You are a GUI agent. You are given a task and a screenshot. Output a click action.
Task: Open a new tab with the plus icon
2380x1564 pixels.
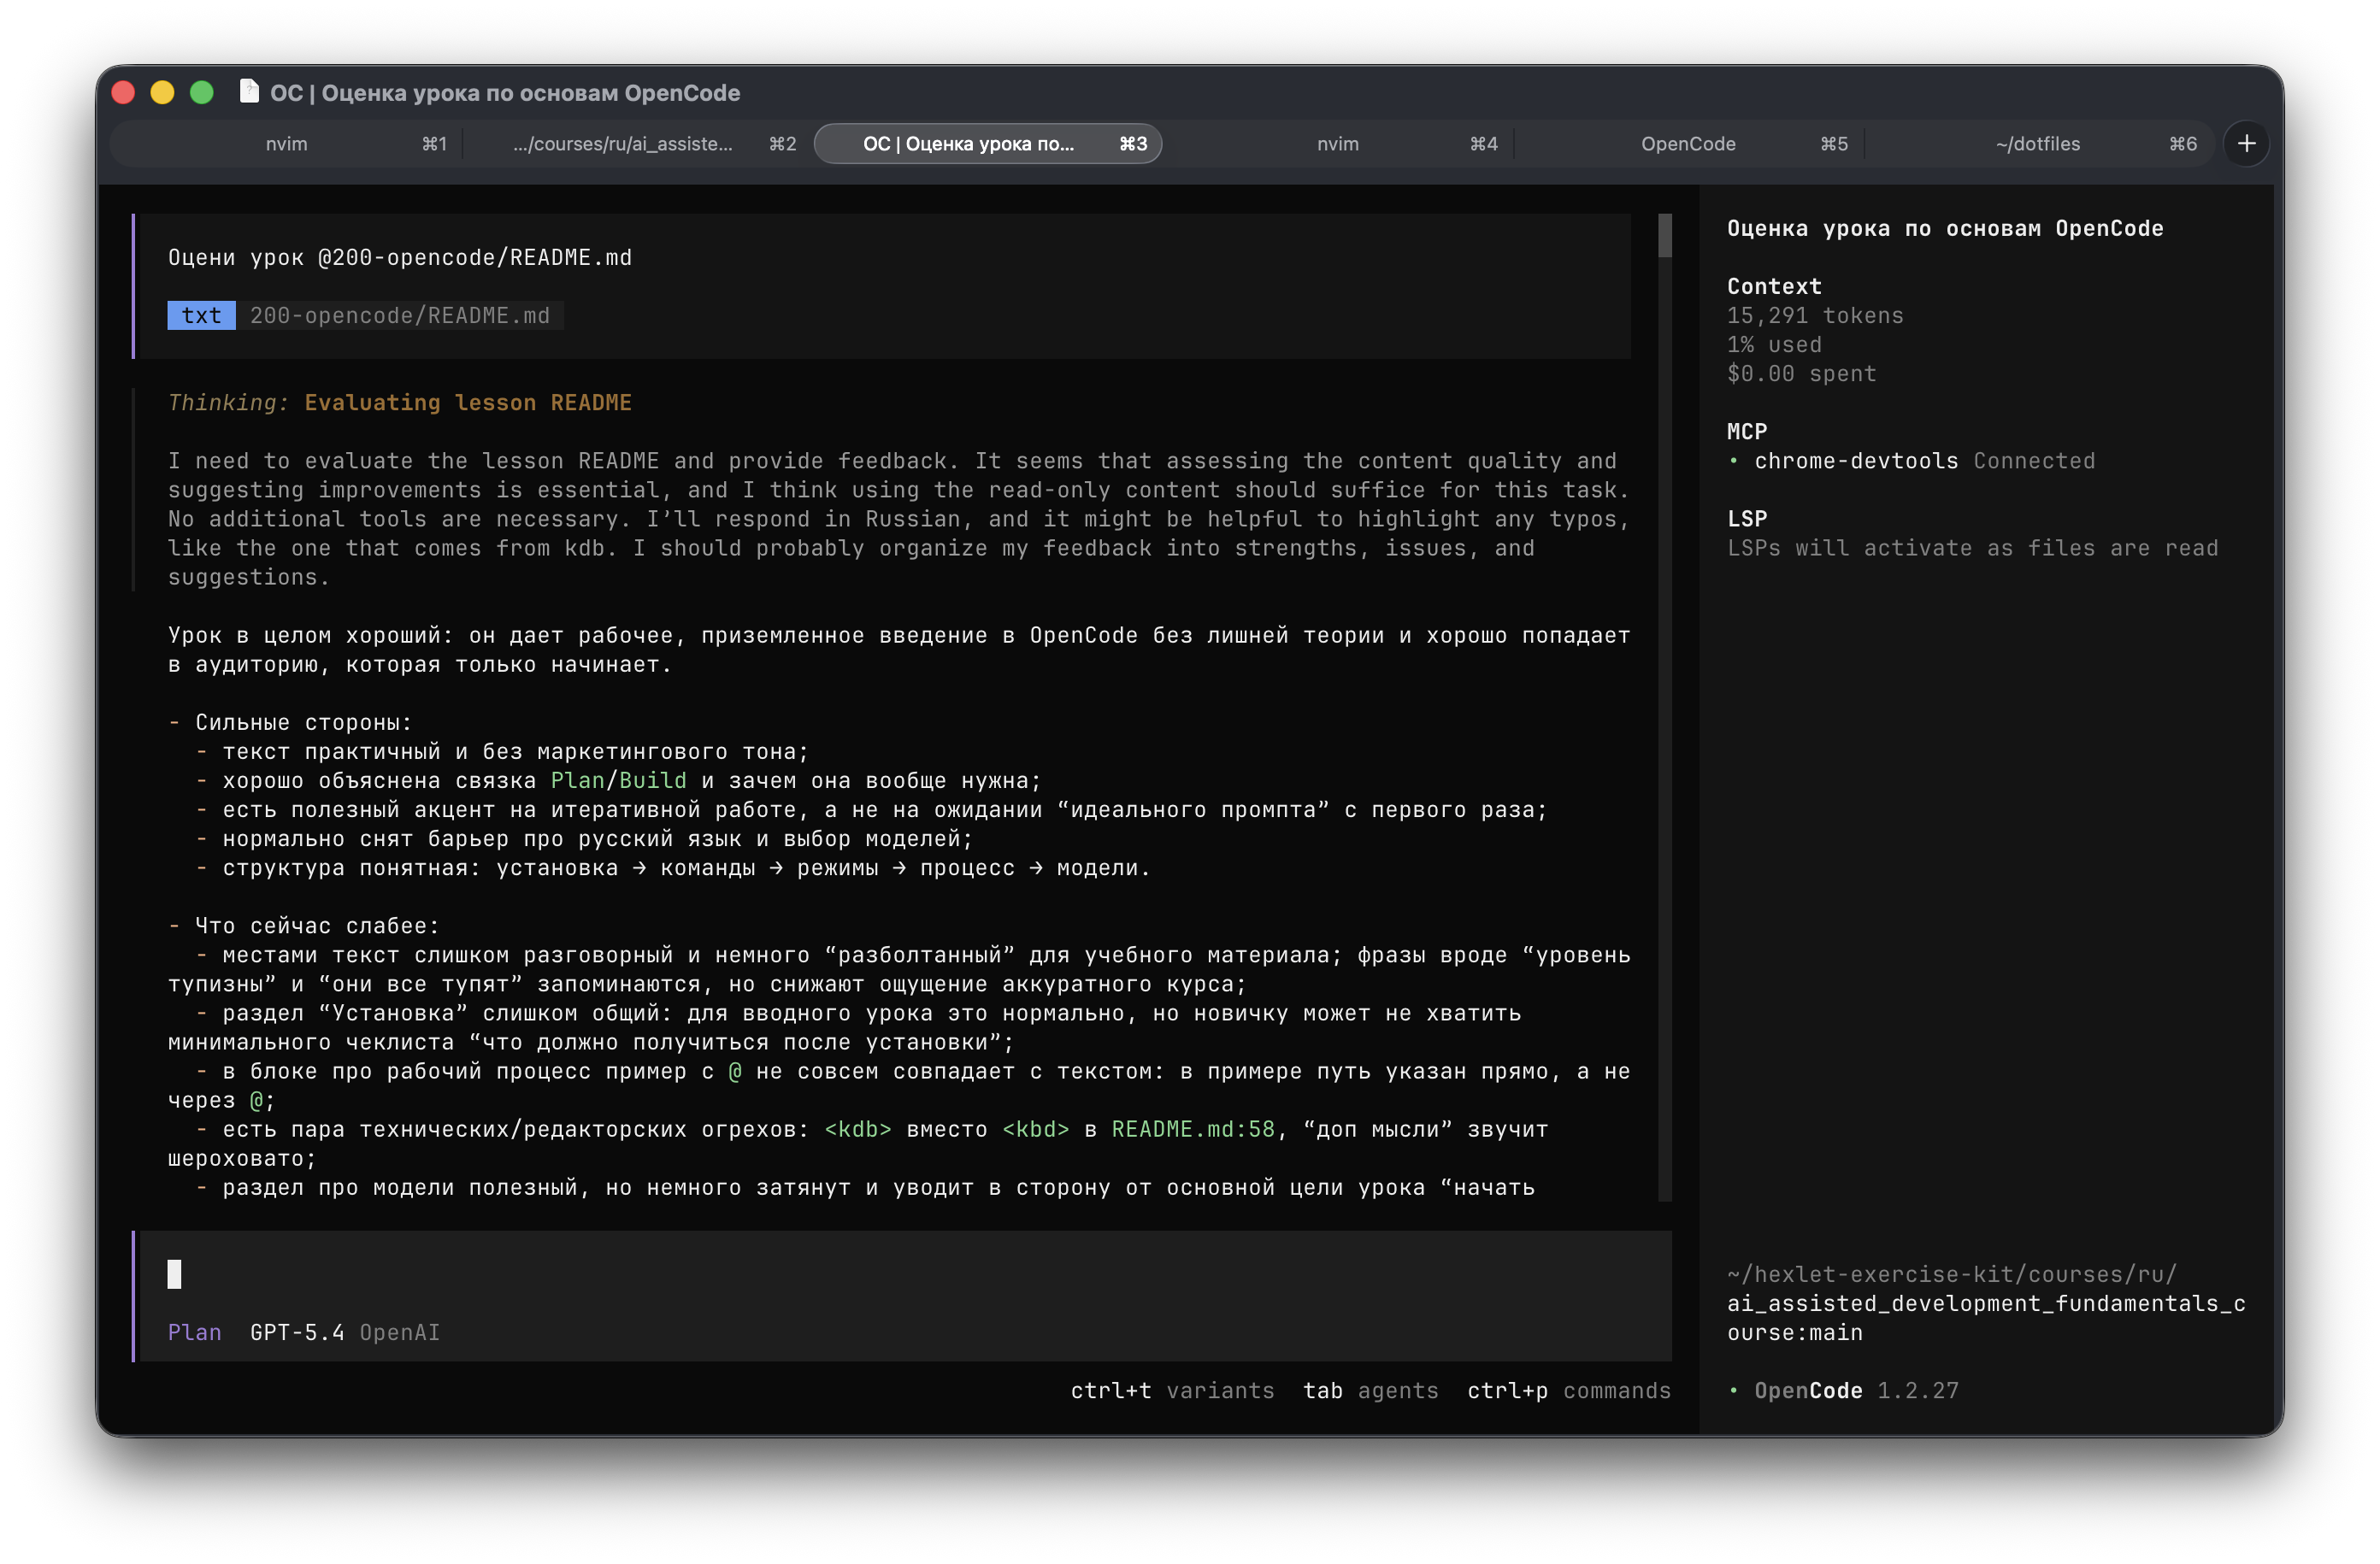(2246, 143)
